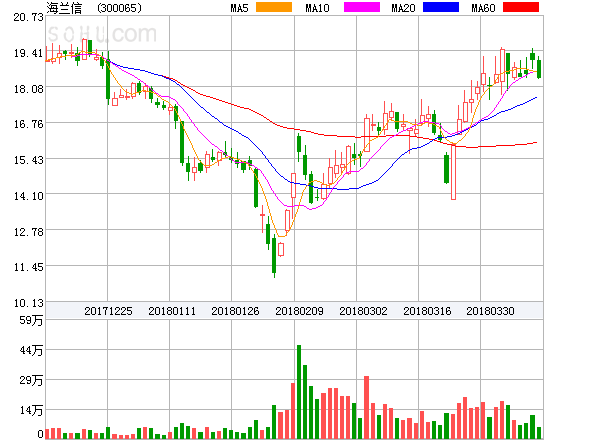Click the 18.08 price axis label
This screenshot has height=440, width=600.
pyautogui.click(x=28, y=89)
